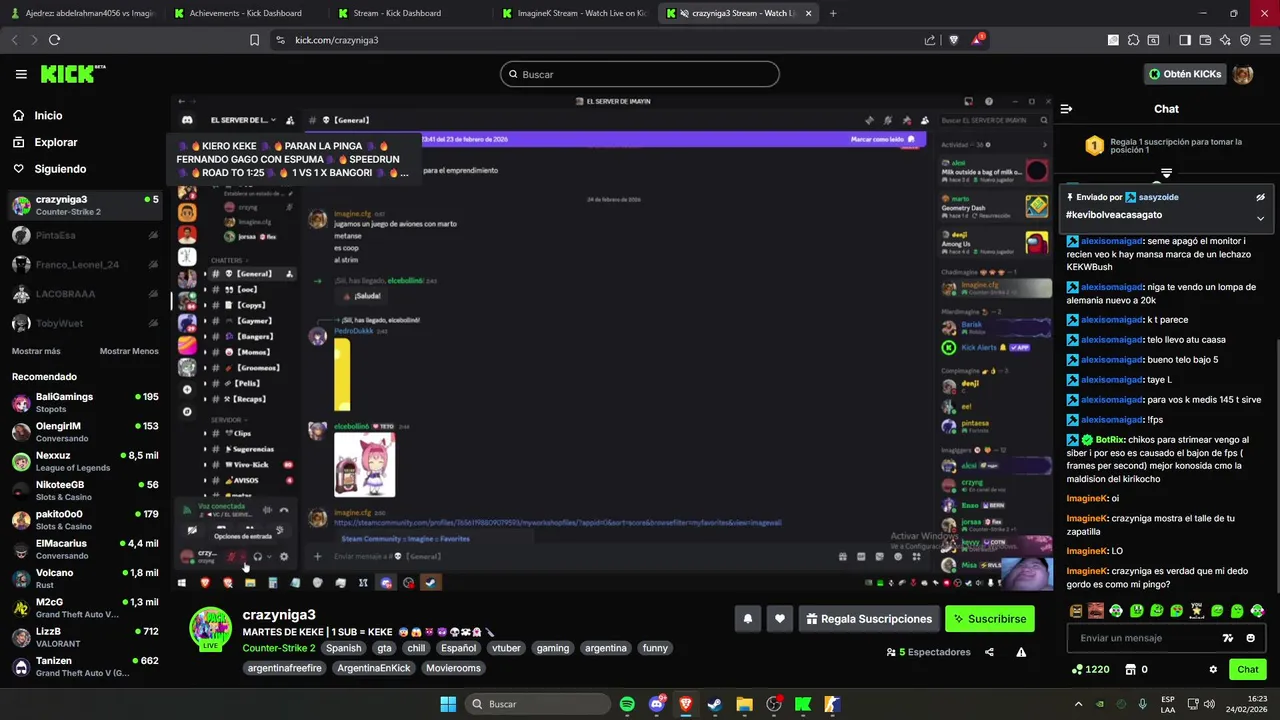Screen dimensions: 1280x720
Task: Click Obtén KICKs button
Action: (1185, 74)
